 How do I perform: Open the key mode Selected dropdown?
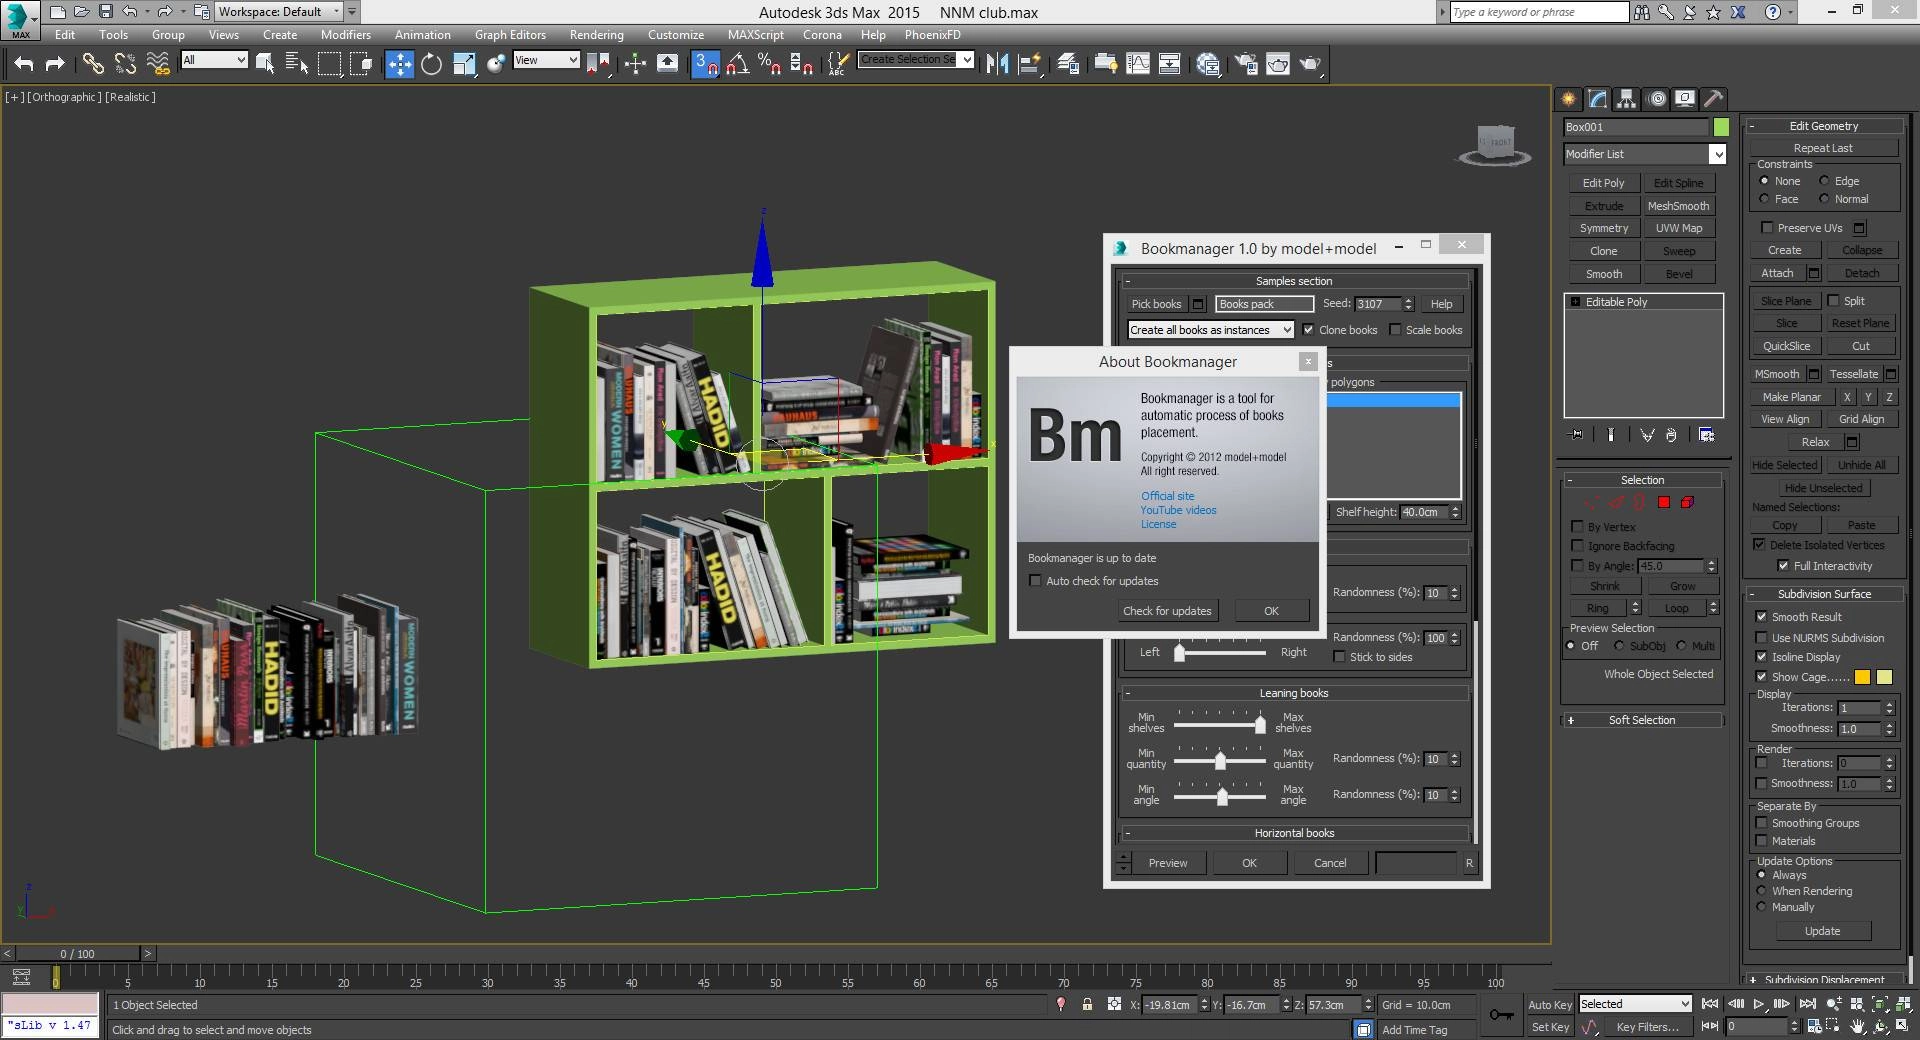pos(1634,1004)
